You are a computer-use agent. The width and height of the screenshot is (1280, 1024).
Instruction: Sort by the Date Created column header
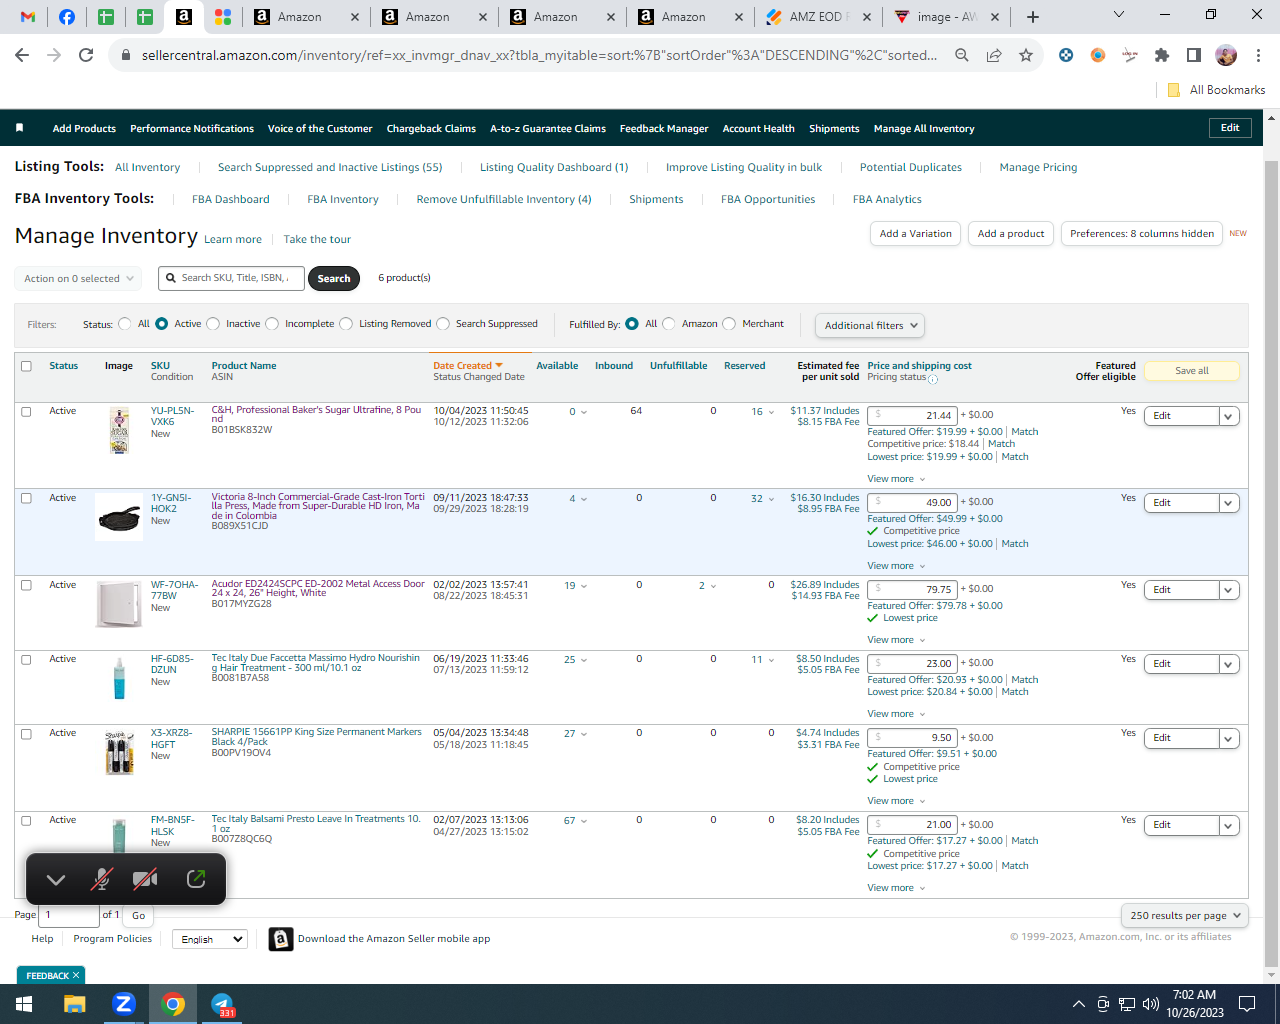[x=467, y=366]
